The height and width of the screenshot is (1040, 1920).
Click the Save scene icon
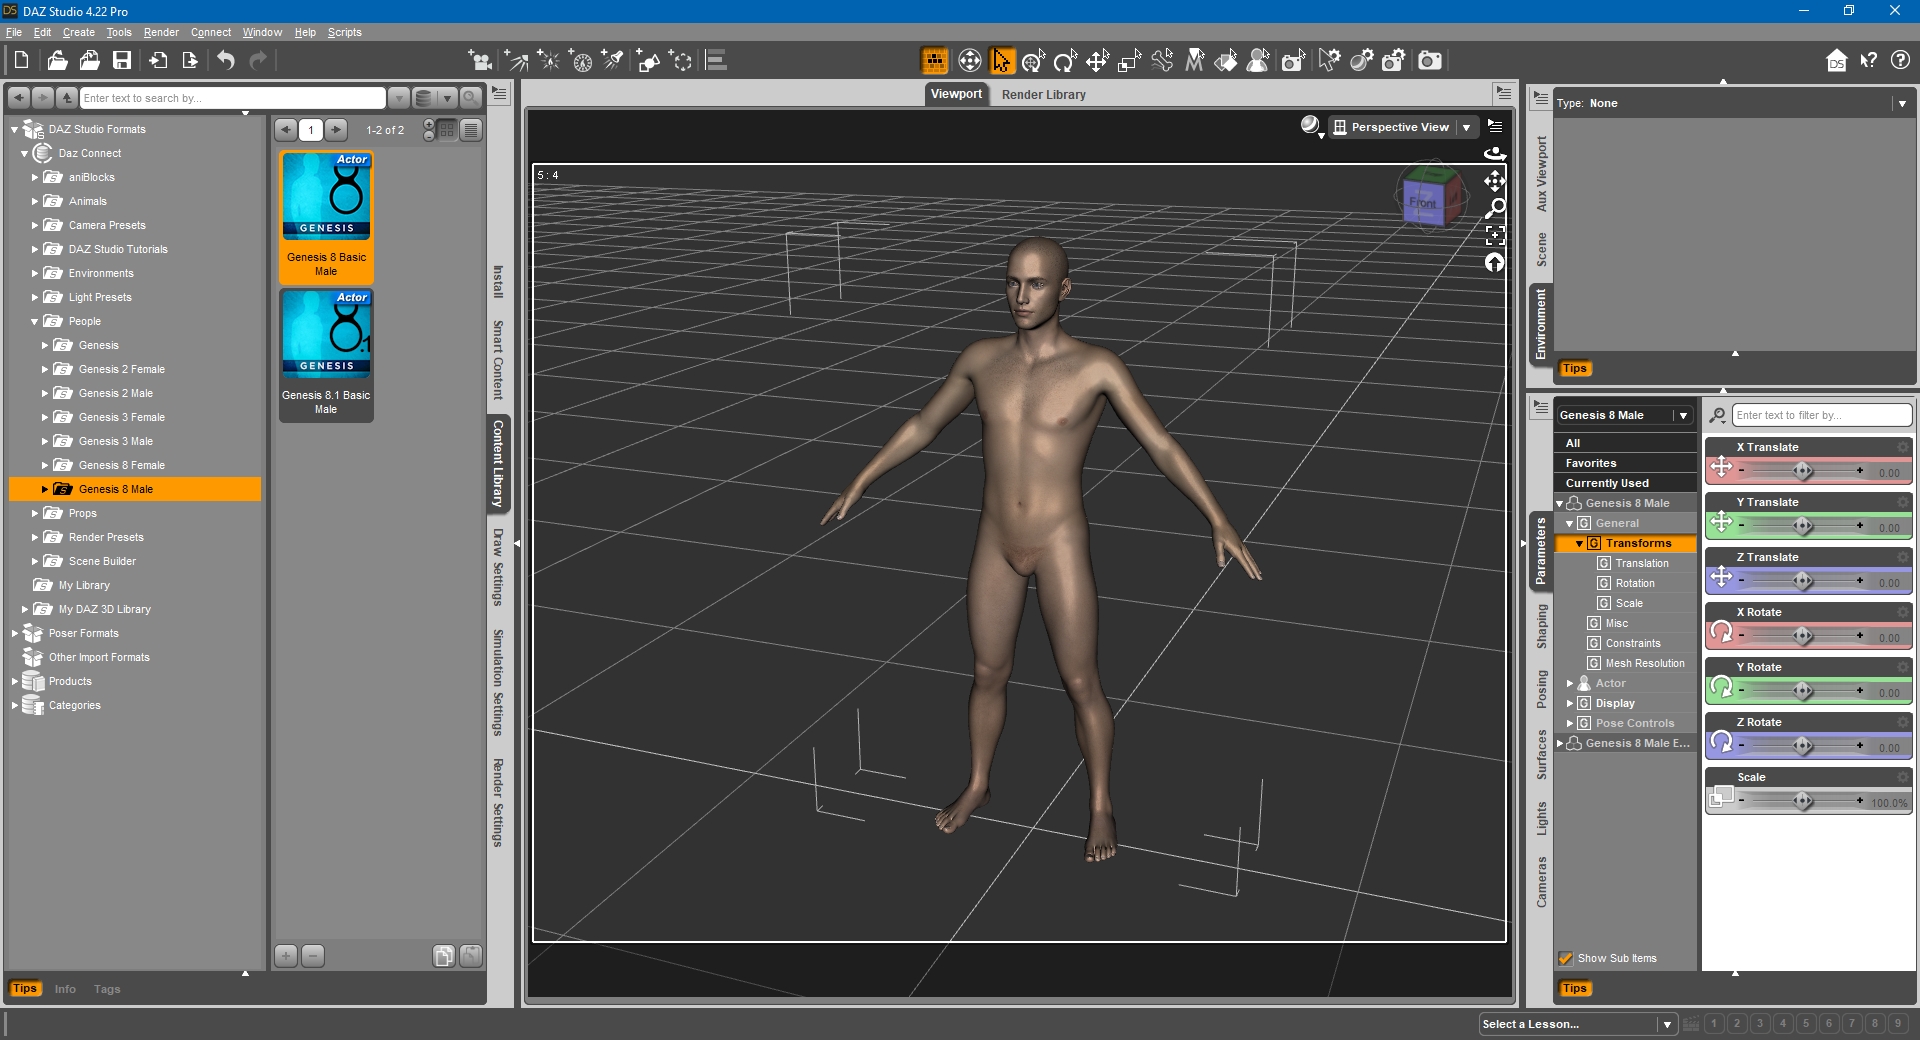pyautogui.click(x=122, y=61)
